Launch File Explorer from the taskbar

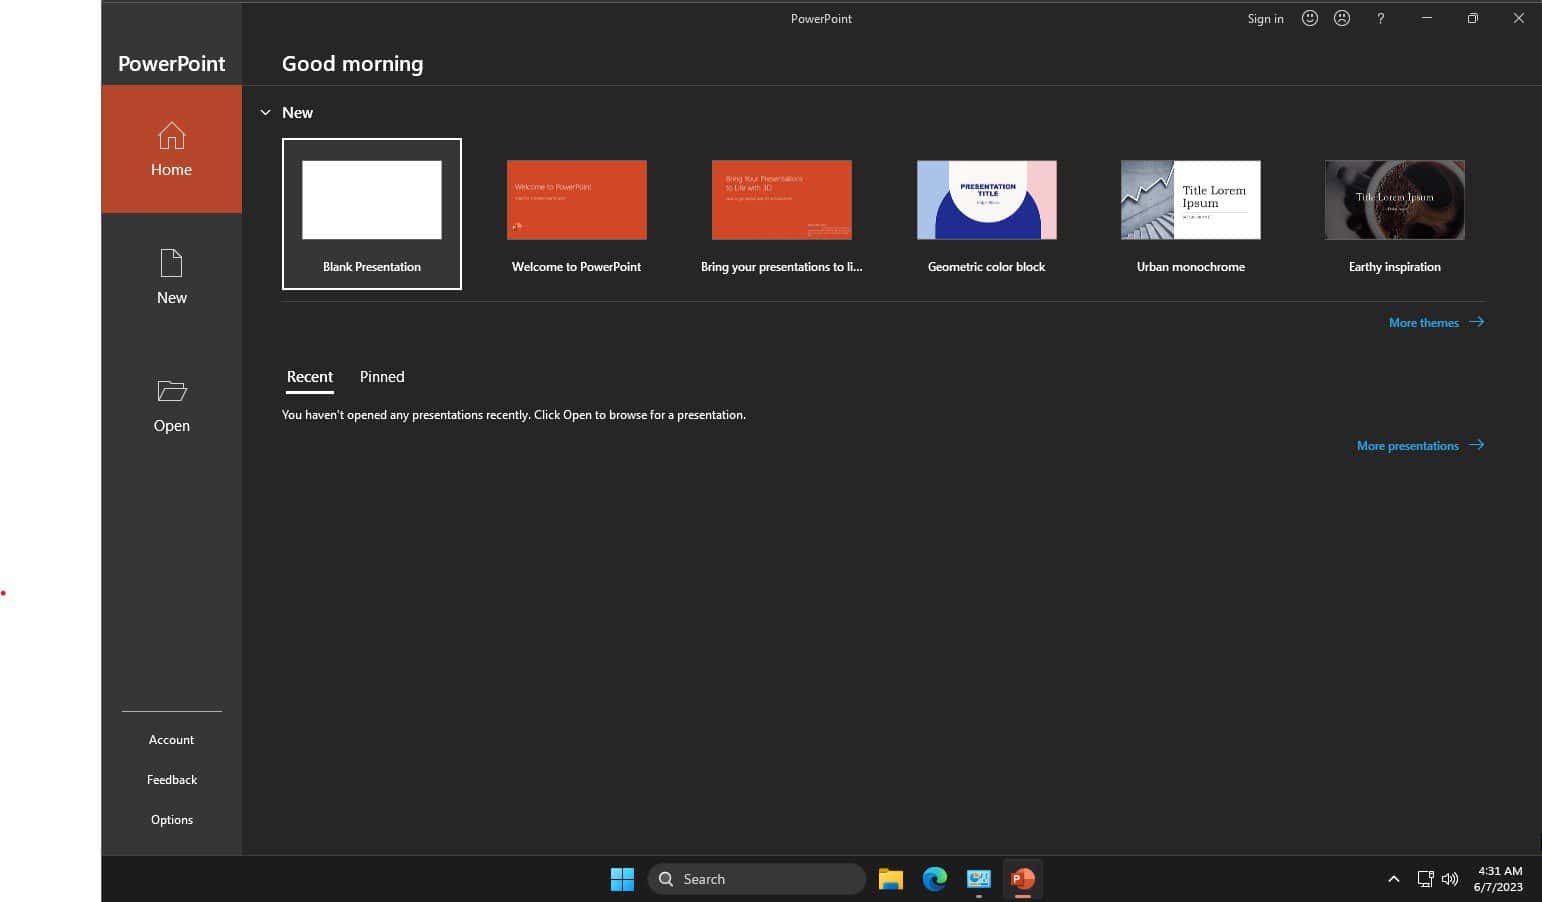pos(890,879)
